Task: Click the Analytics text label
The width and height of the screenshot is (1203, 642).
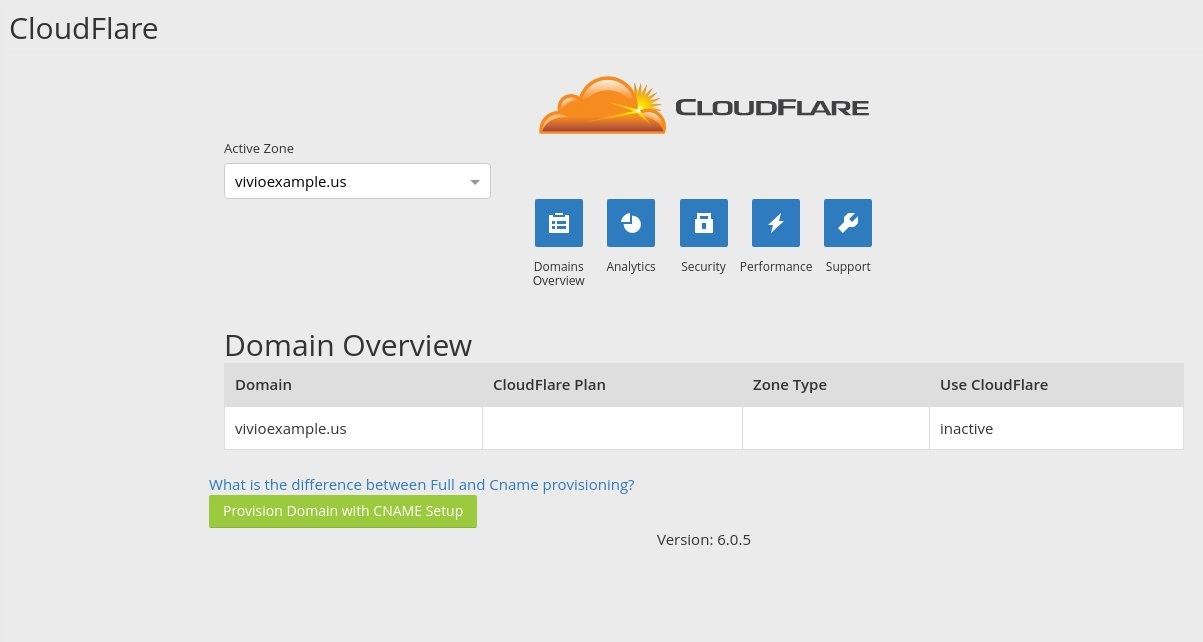Action: pyautogui.click(x=631, y=267)
